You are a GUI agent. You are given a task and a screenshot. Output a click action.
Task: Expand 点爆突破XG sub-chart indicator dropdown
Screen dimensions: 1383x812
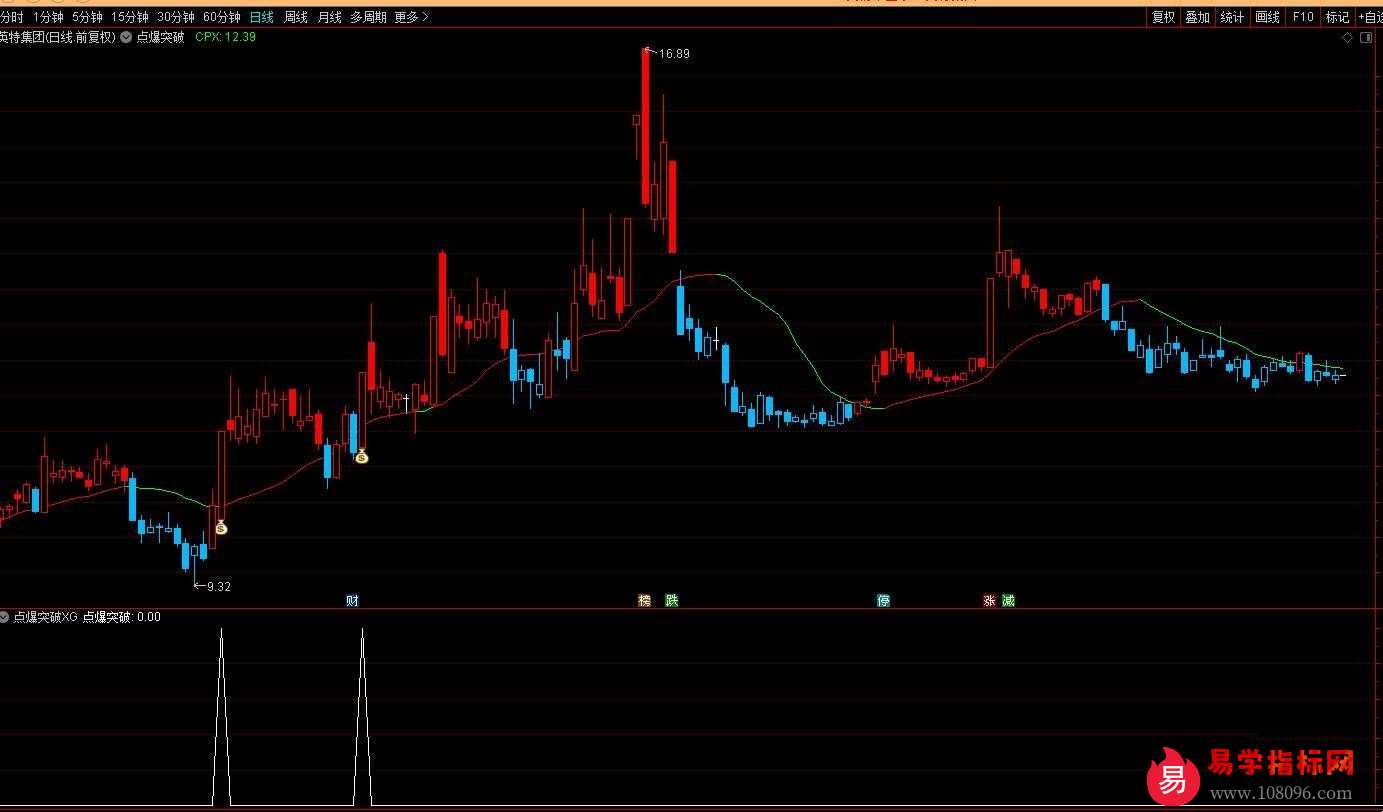5,617
